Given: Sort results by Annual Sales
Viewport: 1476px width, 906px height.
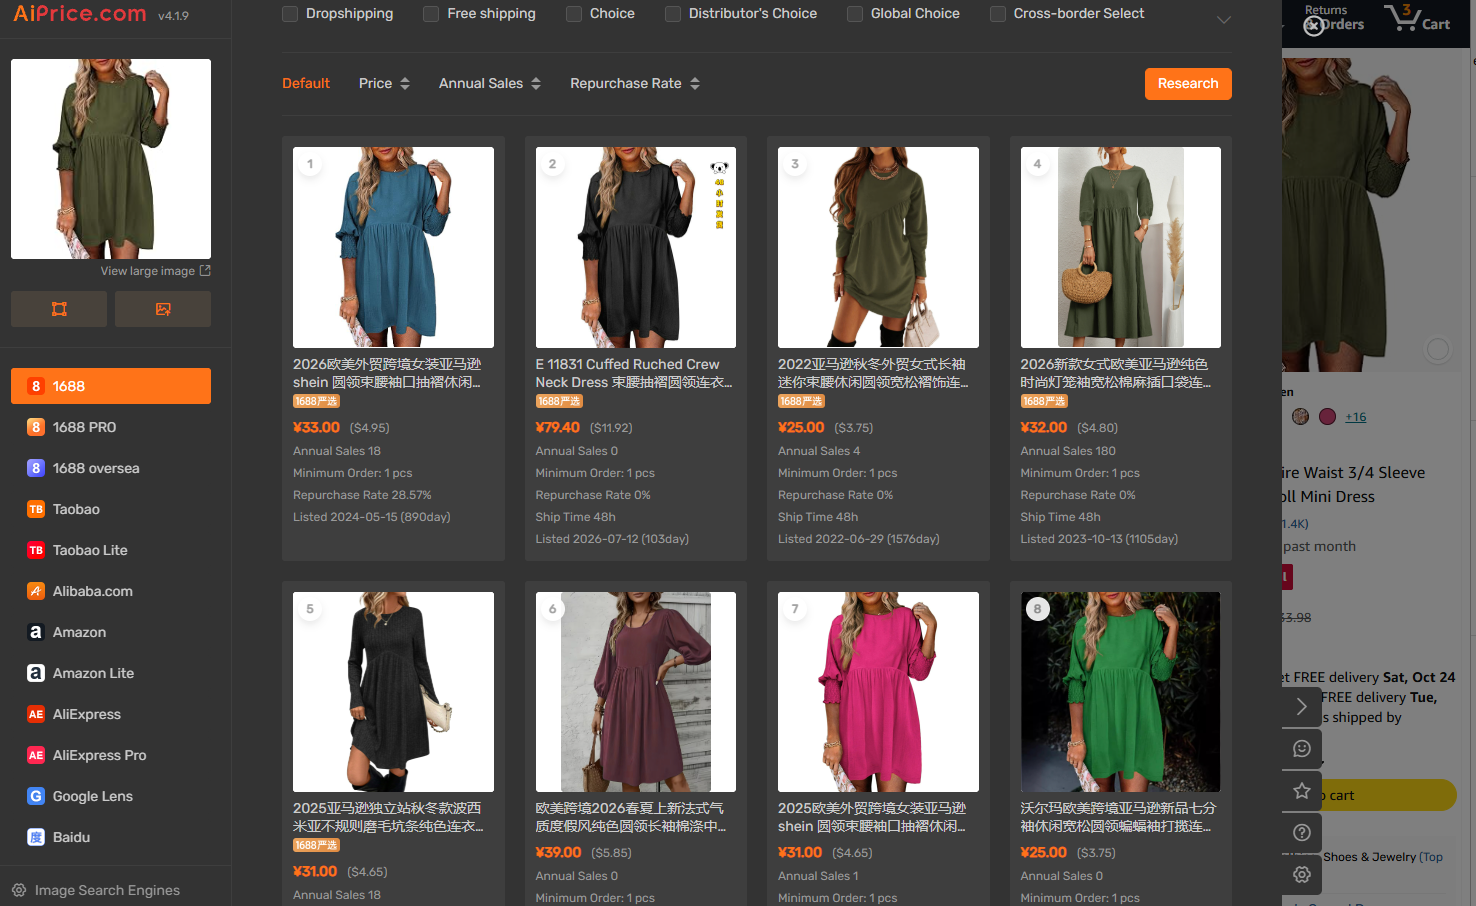Looking at the screenshot, I should 490,83.
